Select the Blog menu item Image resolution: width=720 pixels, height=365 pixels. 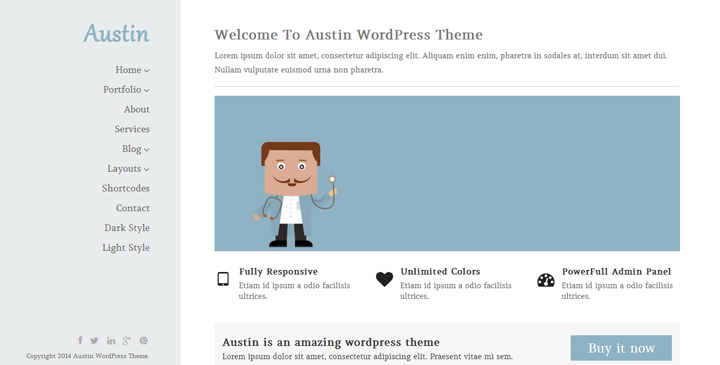131,149
